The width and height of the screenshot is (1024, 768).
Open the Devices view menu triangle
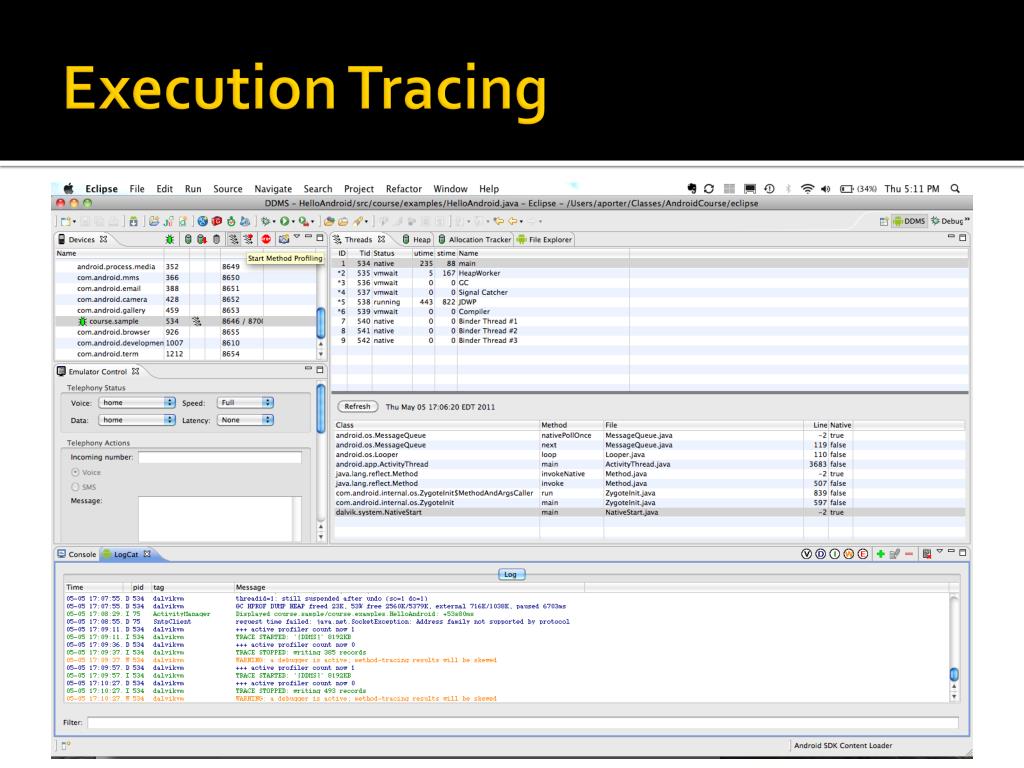[297, 237]
